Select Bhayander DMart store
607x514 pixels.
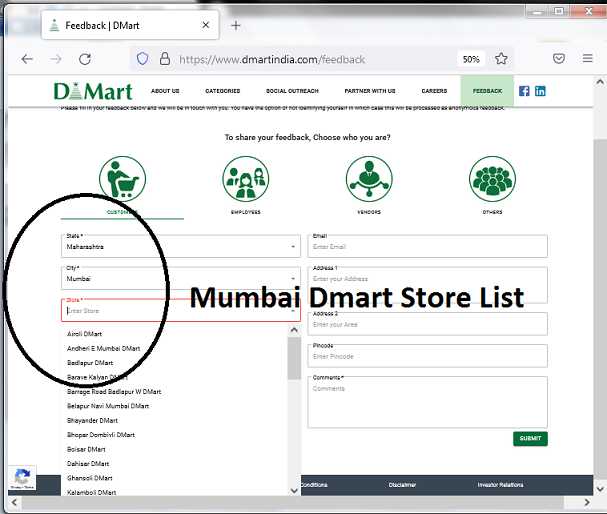coord(92,420)
